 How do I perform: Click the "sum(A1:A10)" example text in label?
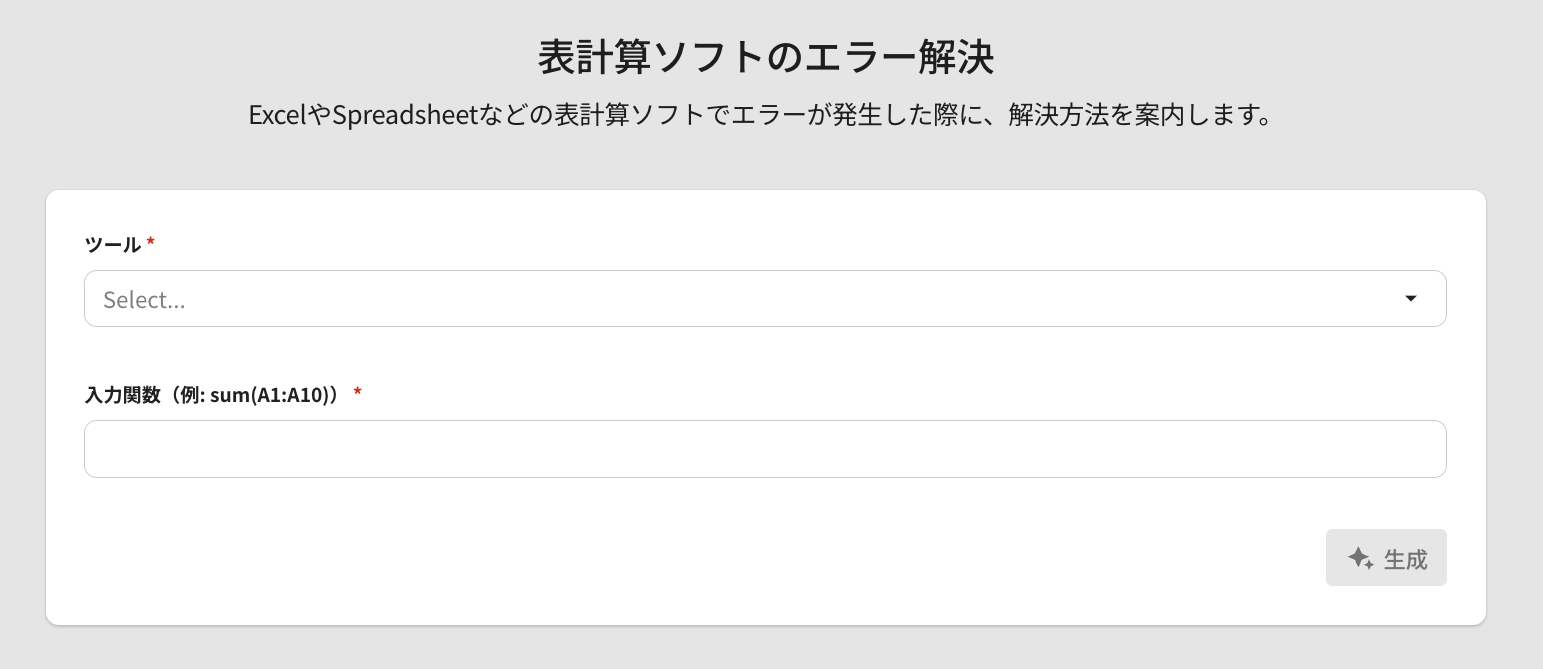coord(268,394)
